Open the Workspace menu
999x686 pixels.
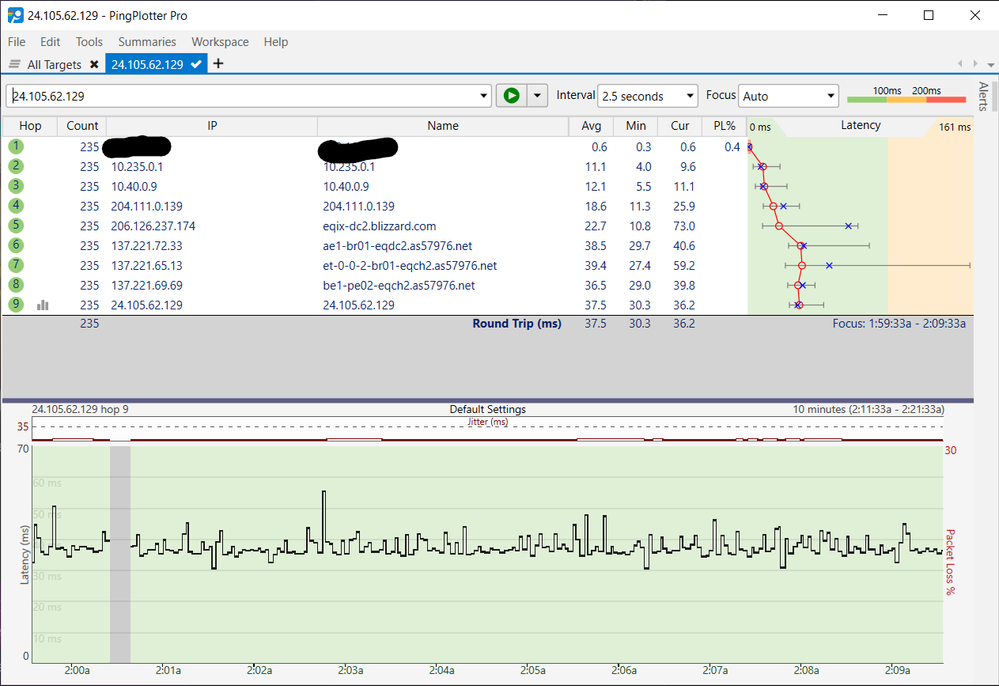coord(220,42)
